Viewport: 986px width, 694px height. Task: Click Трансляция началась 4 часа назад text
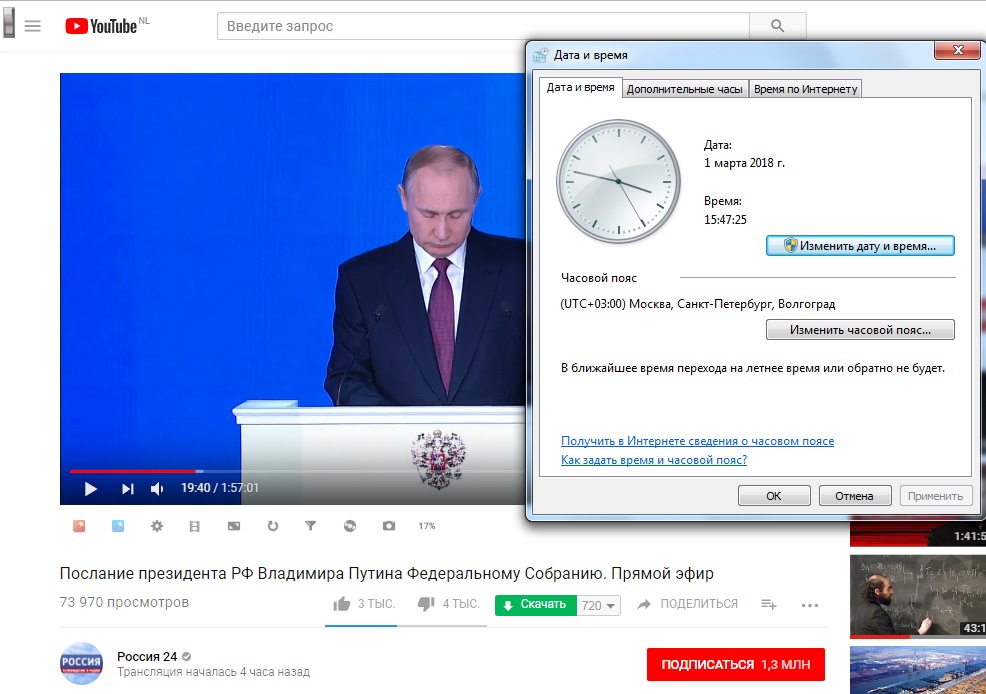click(x=213, y=672)
